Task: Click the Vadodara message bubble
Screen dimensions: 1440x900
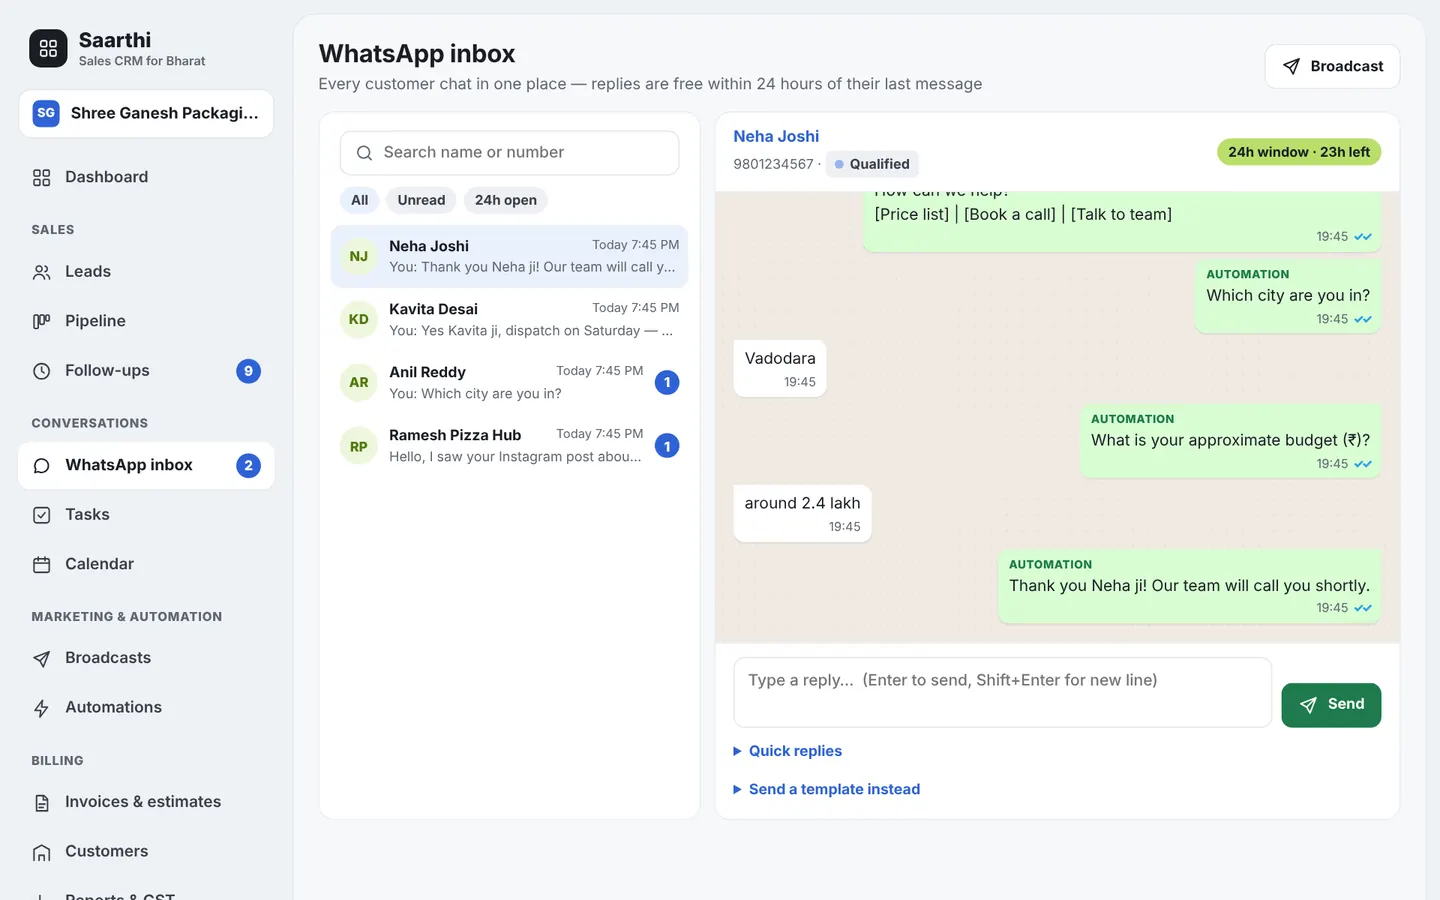Action: (780, 368)
